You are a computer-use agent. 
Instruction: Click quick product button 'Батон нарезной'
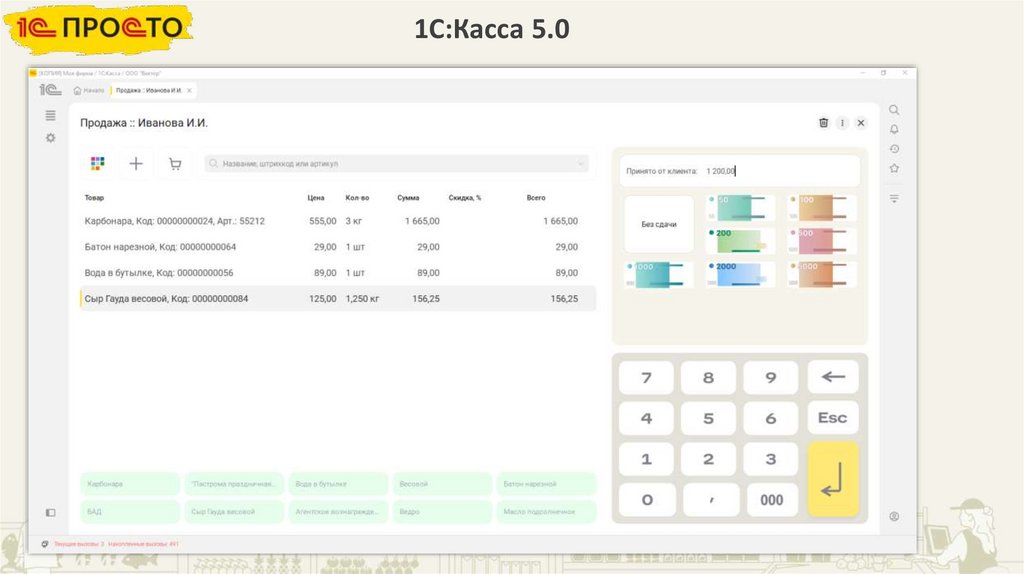click(x=547, y=484)
